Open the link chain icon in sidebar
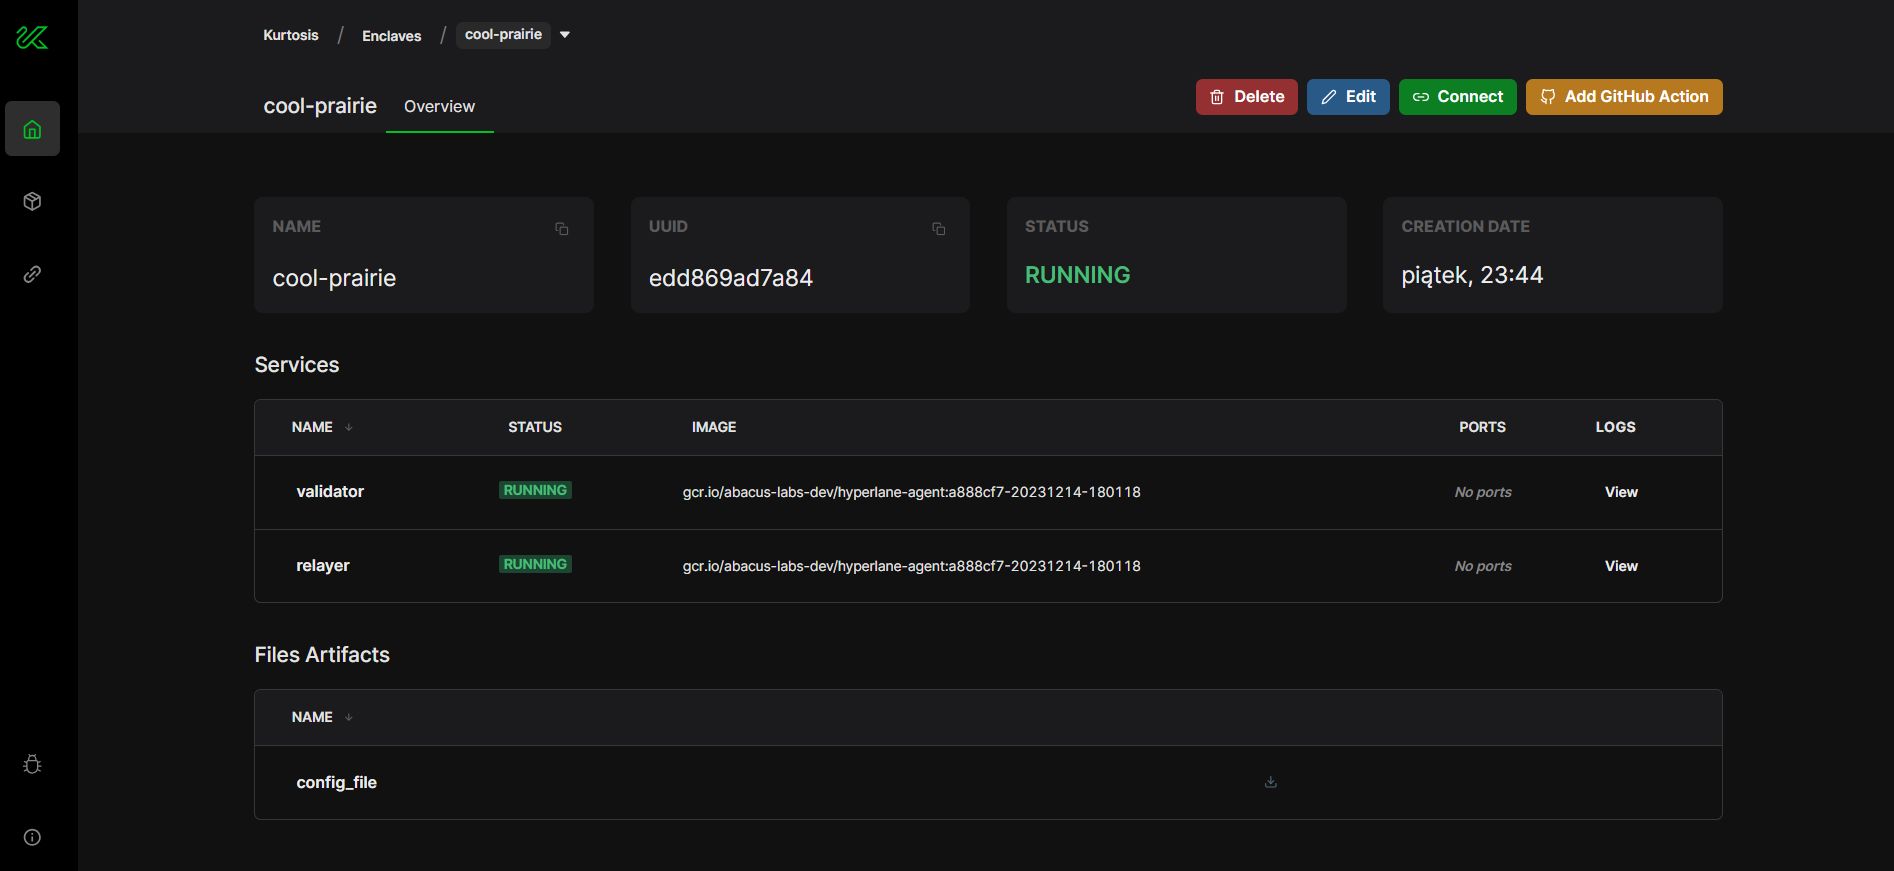Image resolution: width=1894 pixels, height=871 pixels. (x=32, y=274)
